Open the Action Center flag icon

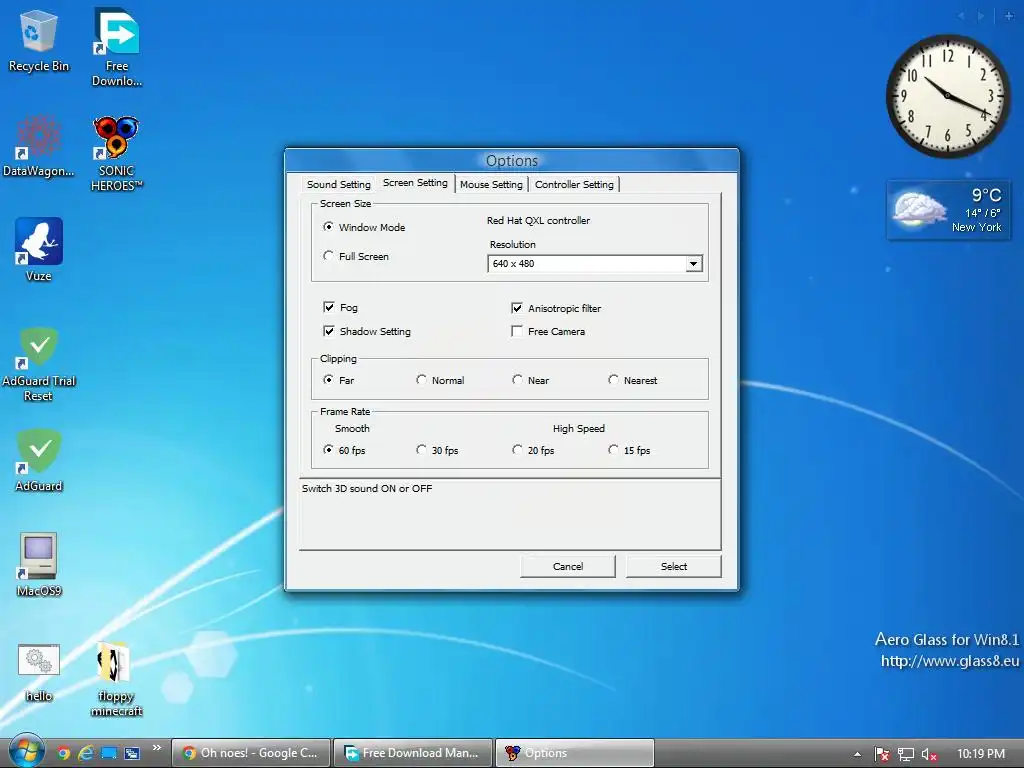point(882,754)
